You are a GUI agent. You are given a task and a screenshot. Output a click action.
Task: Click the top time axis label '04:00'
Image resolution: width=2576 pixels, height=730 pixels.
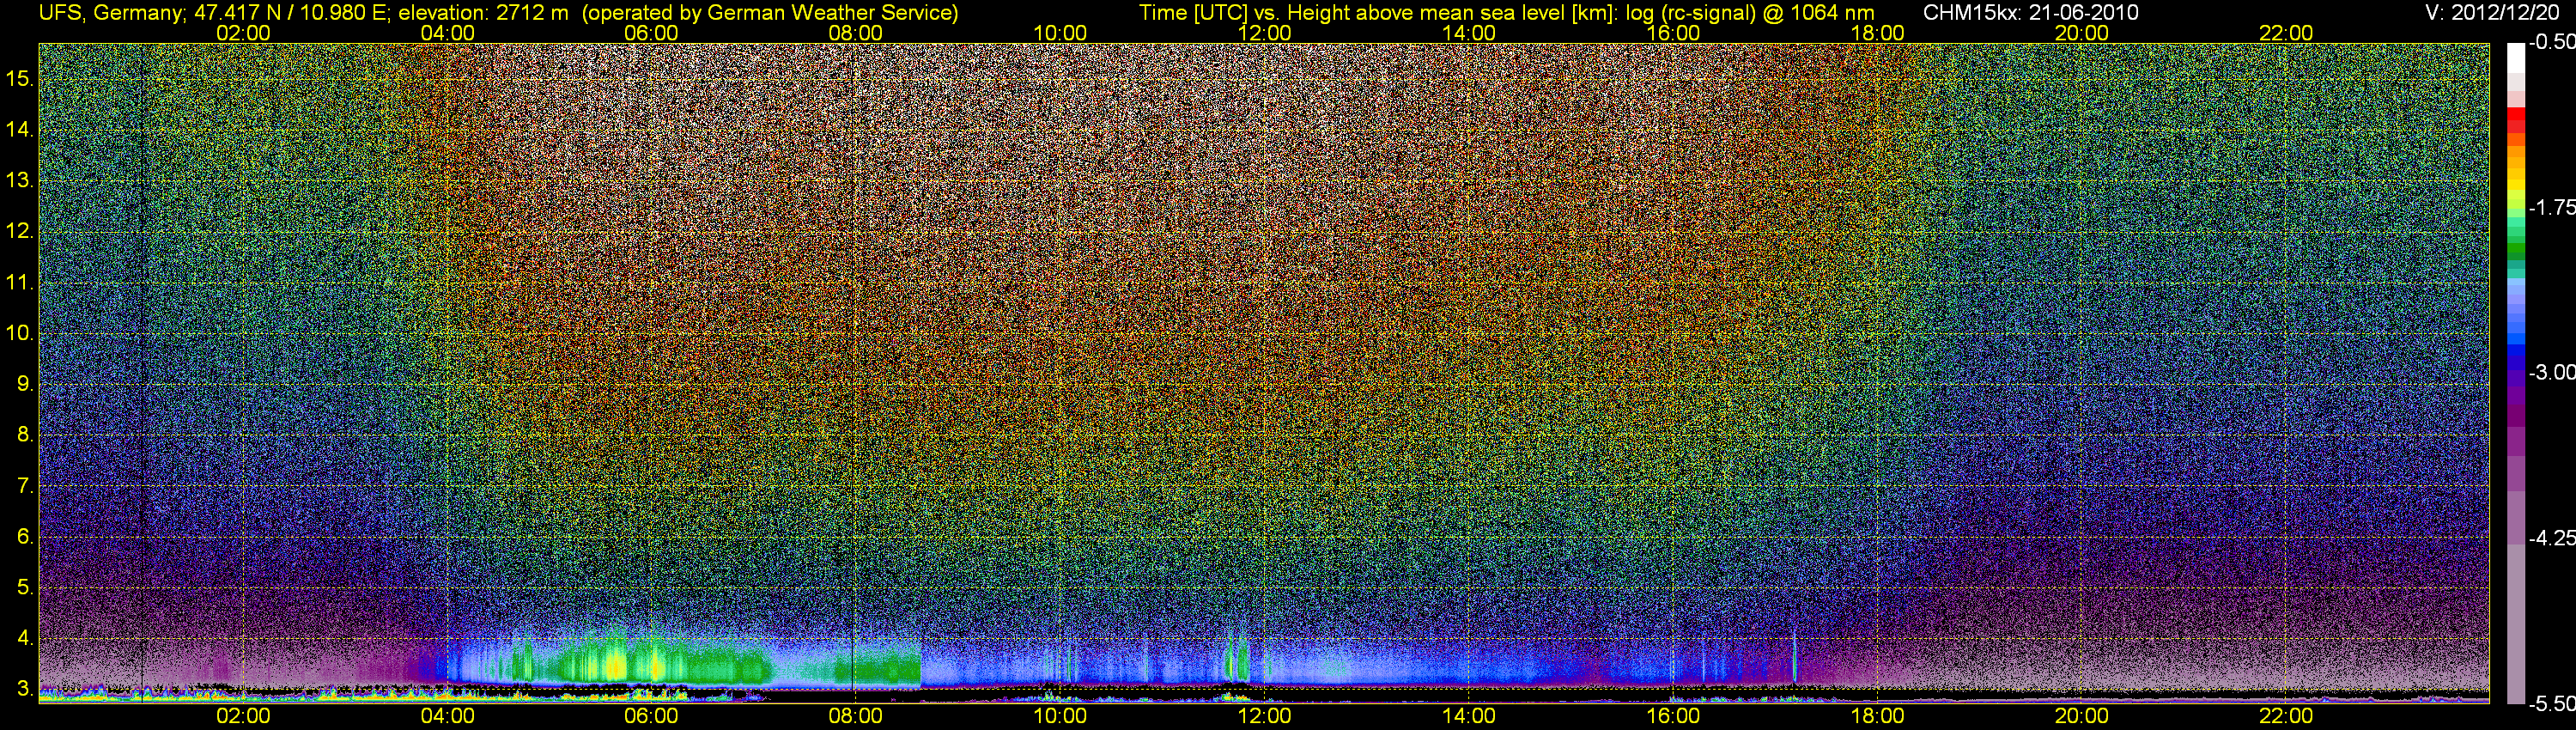click(447, 32)
